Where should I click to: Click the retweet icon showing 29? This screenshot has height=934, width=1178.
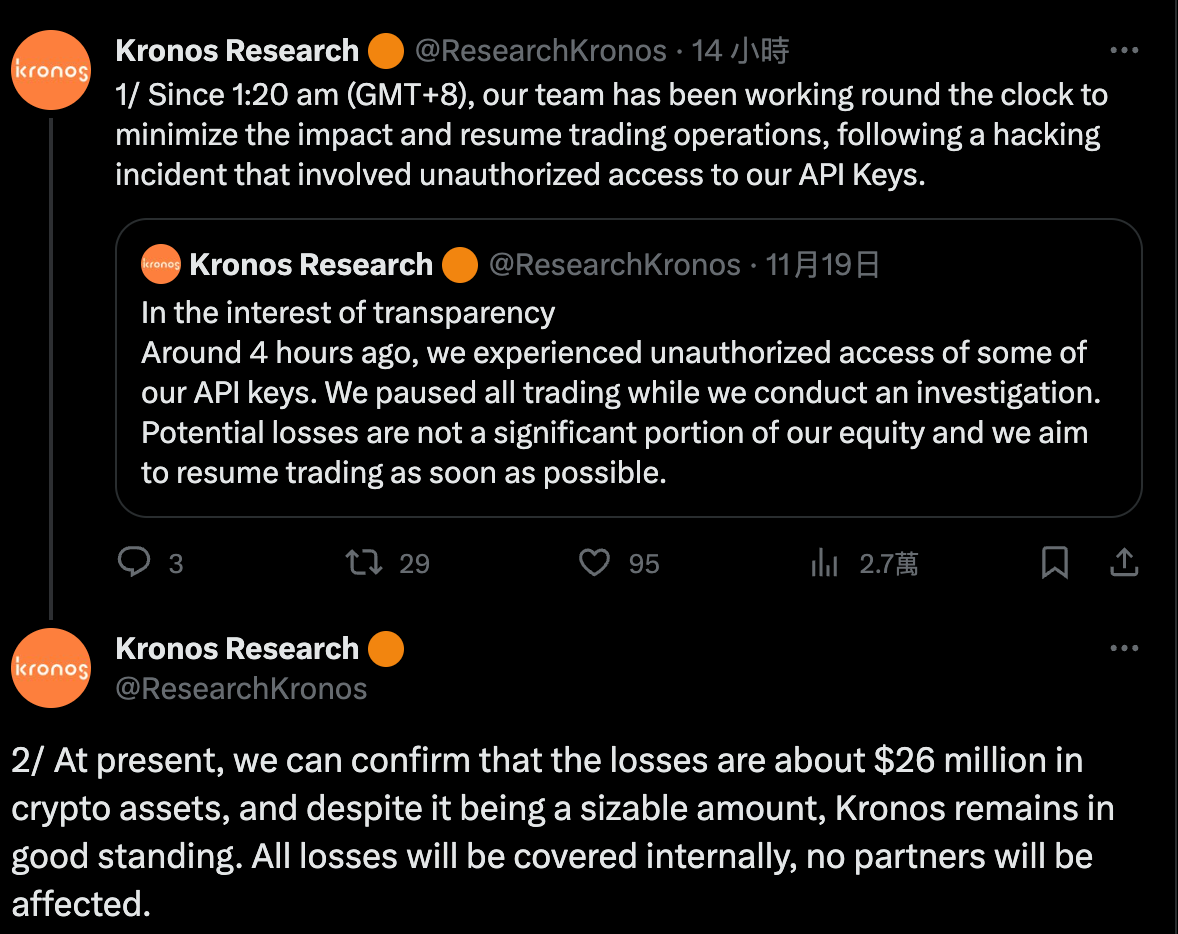pos(363,563)
